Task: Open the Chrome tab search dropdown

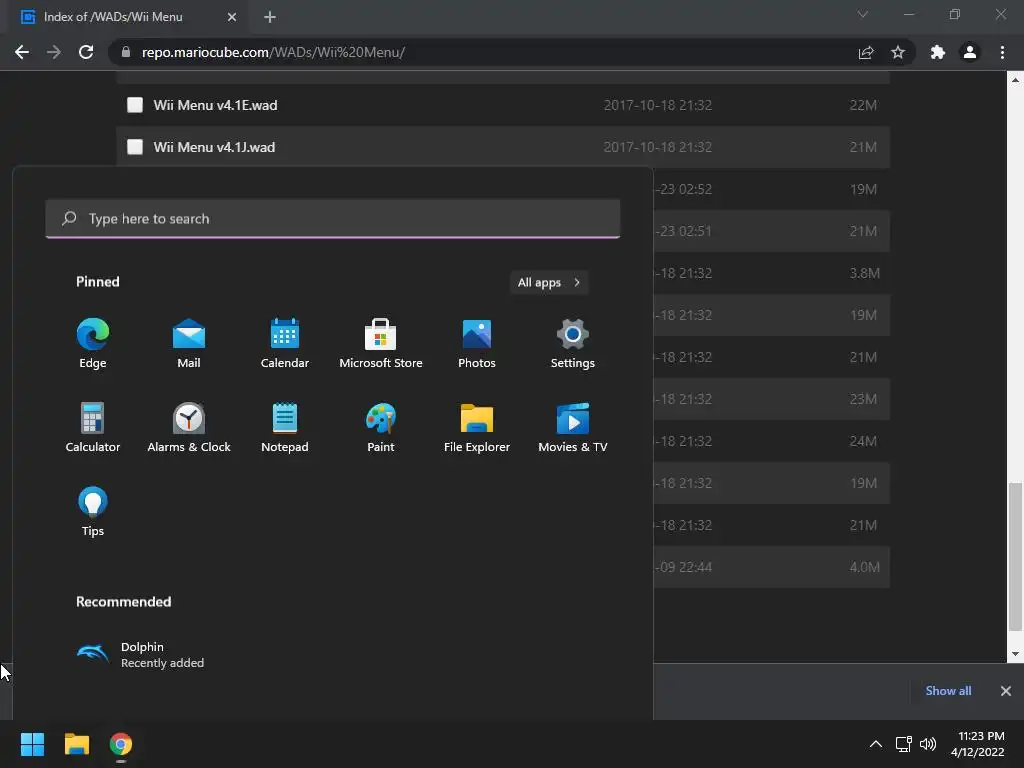Action: point(863,14)
